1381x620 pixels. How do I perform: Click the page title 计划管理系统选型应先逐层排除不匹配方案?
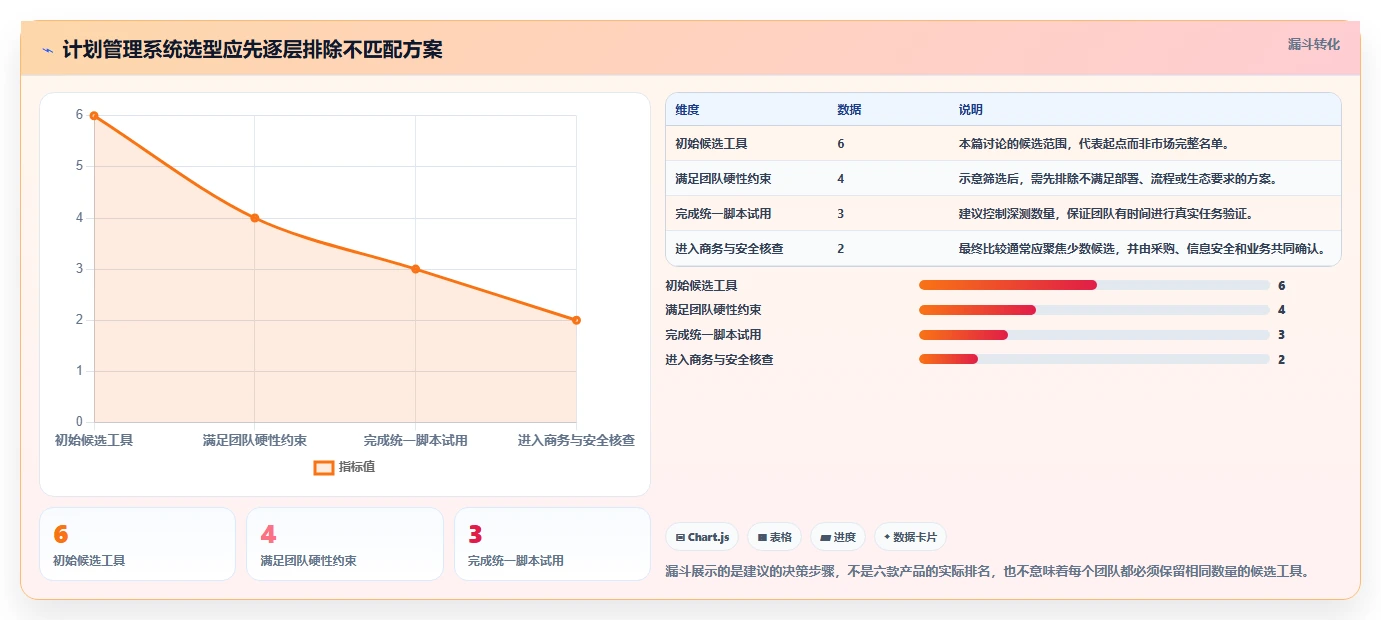252,50
